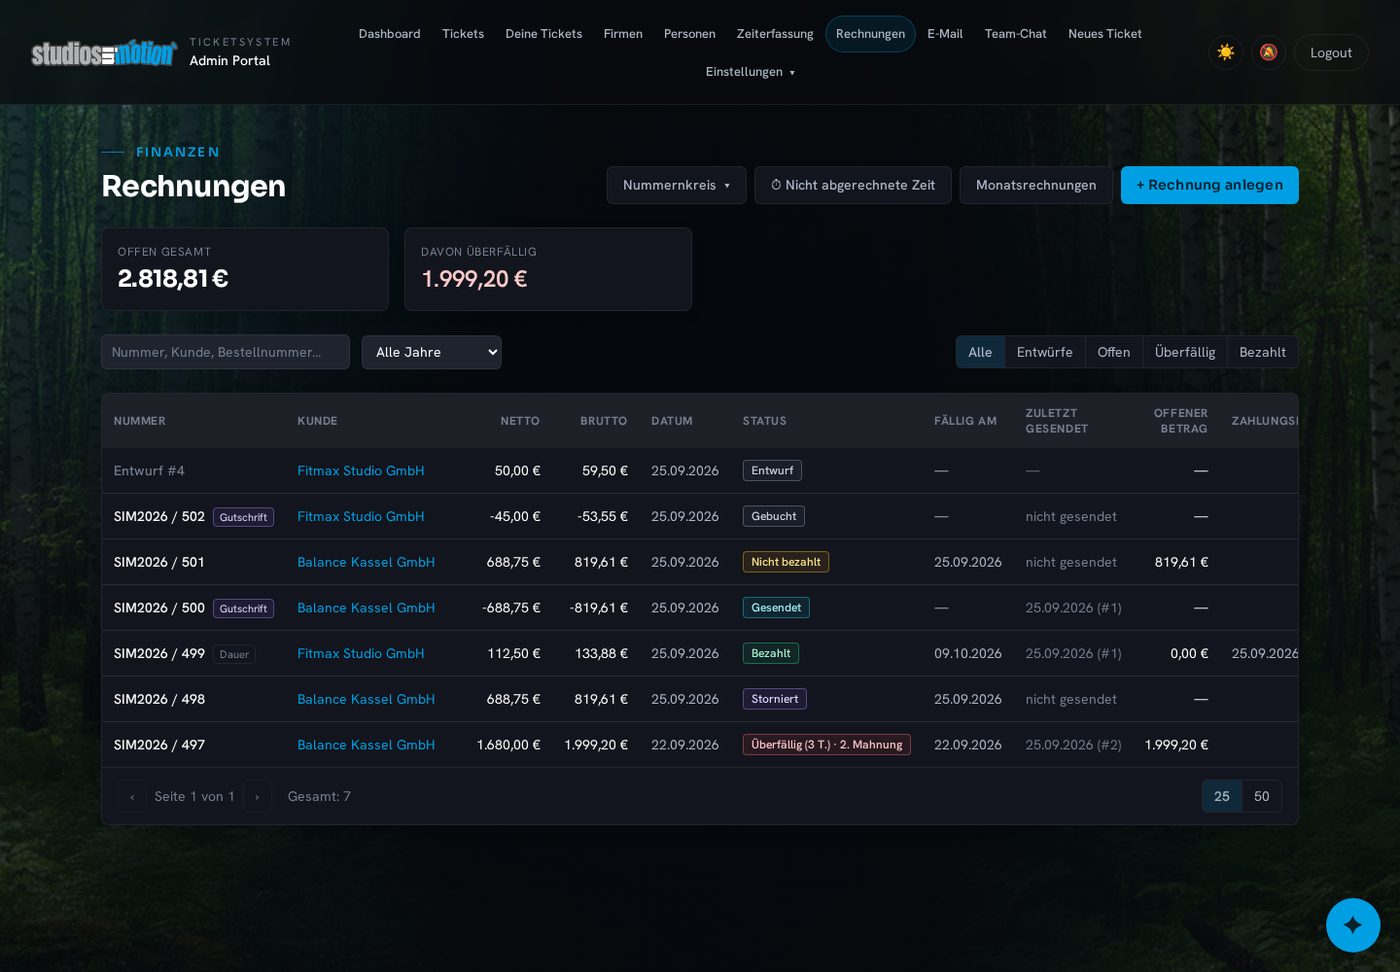Screen dimensions: 1400x972
Task: Open invoice SIM2026 / 501
Action: tap(159, 562)
